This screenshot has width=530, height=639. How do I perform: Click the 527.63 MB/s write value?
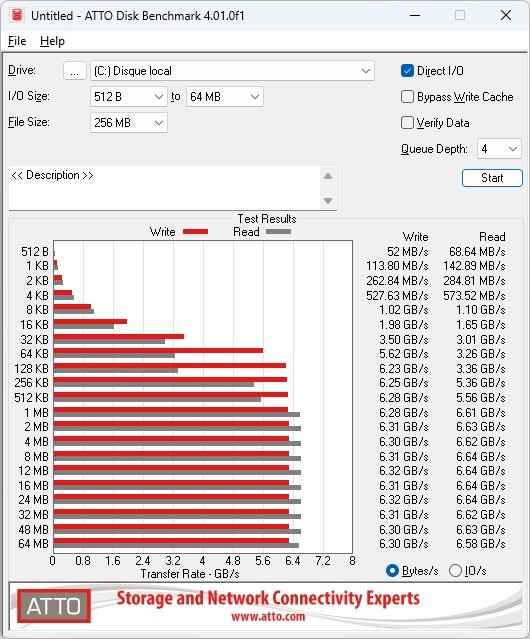397,295
